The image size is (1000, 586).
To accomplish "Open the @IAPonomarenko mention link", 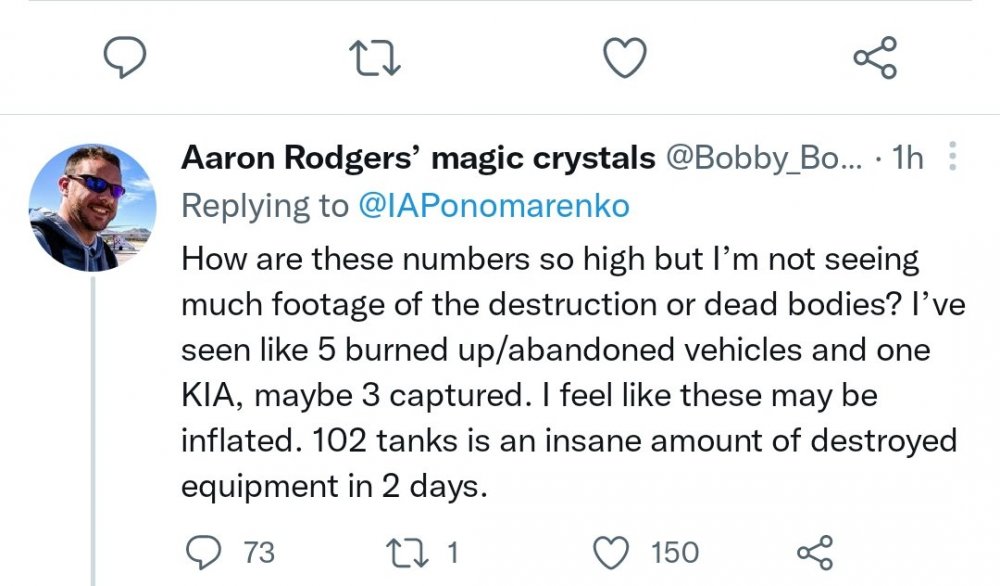I will tap(494, 205).
